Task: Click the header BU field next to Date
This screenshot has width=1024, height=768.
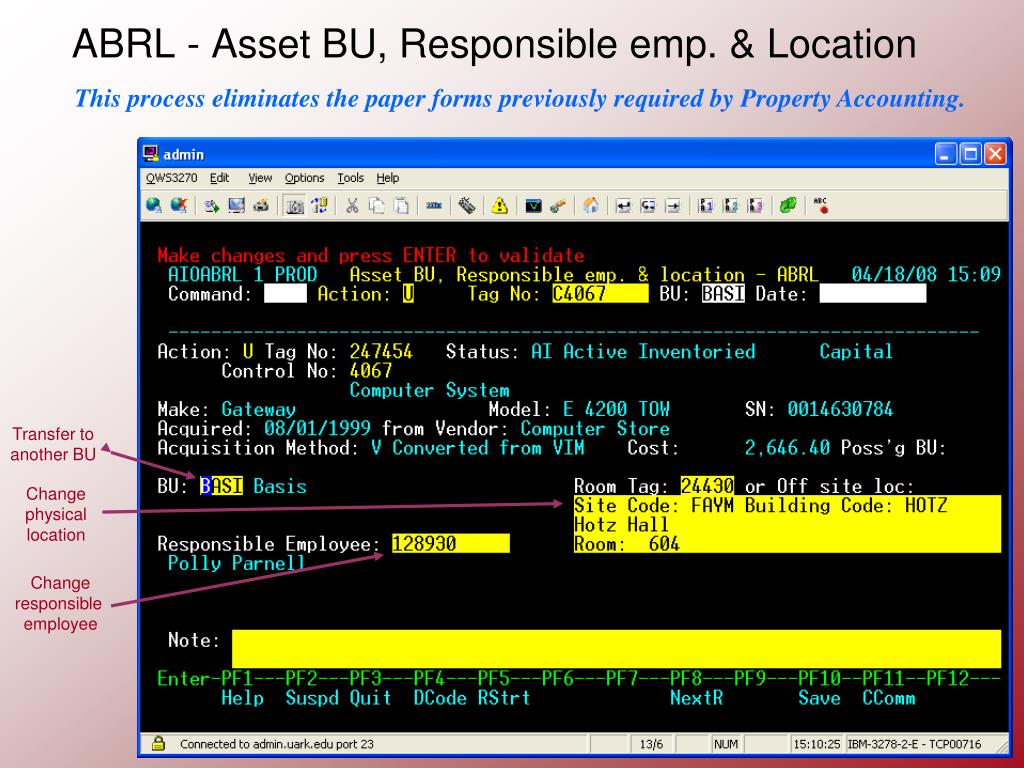Action: point(724,294)
